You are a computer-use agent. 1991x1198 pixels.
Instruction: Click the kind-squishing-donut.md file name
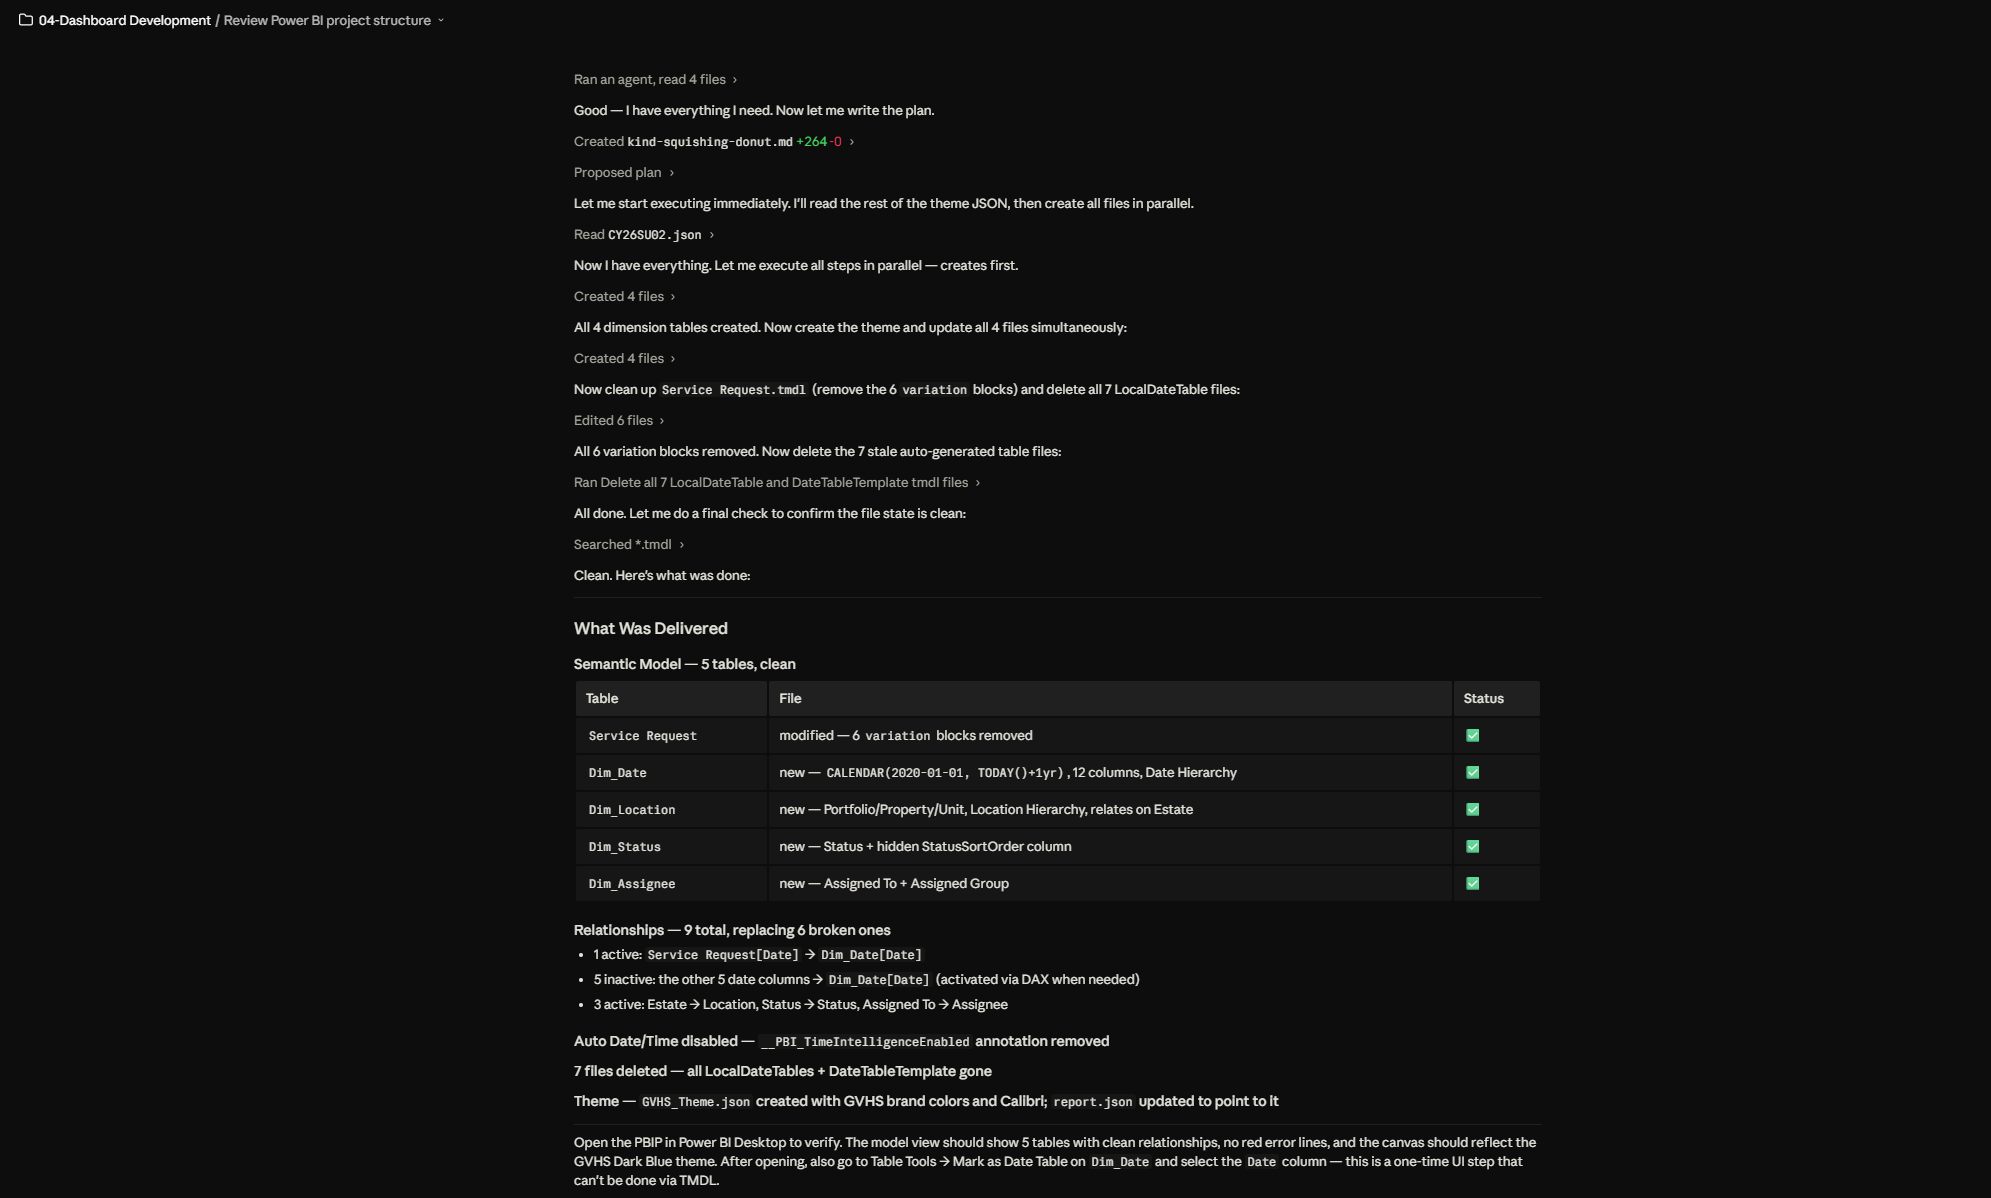click(x=709, y=142)
